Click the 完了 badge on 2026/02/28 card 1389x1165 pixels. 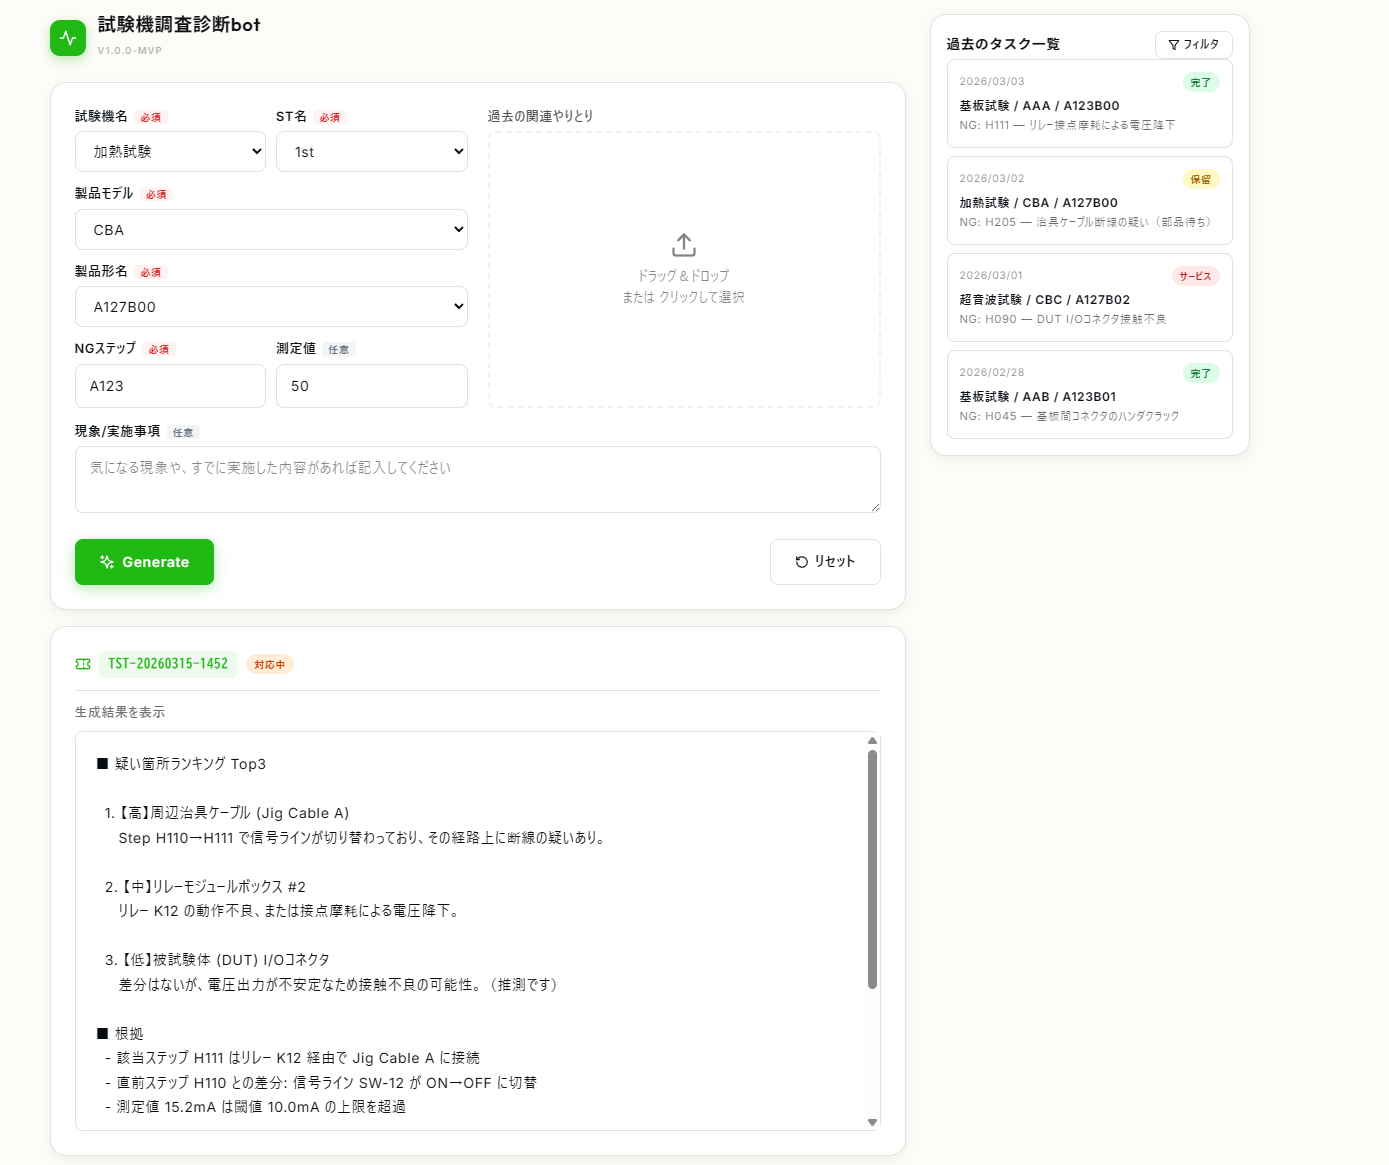(x=1201, y=374)
